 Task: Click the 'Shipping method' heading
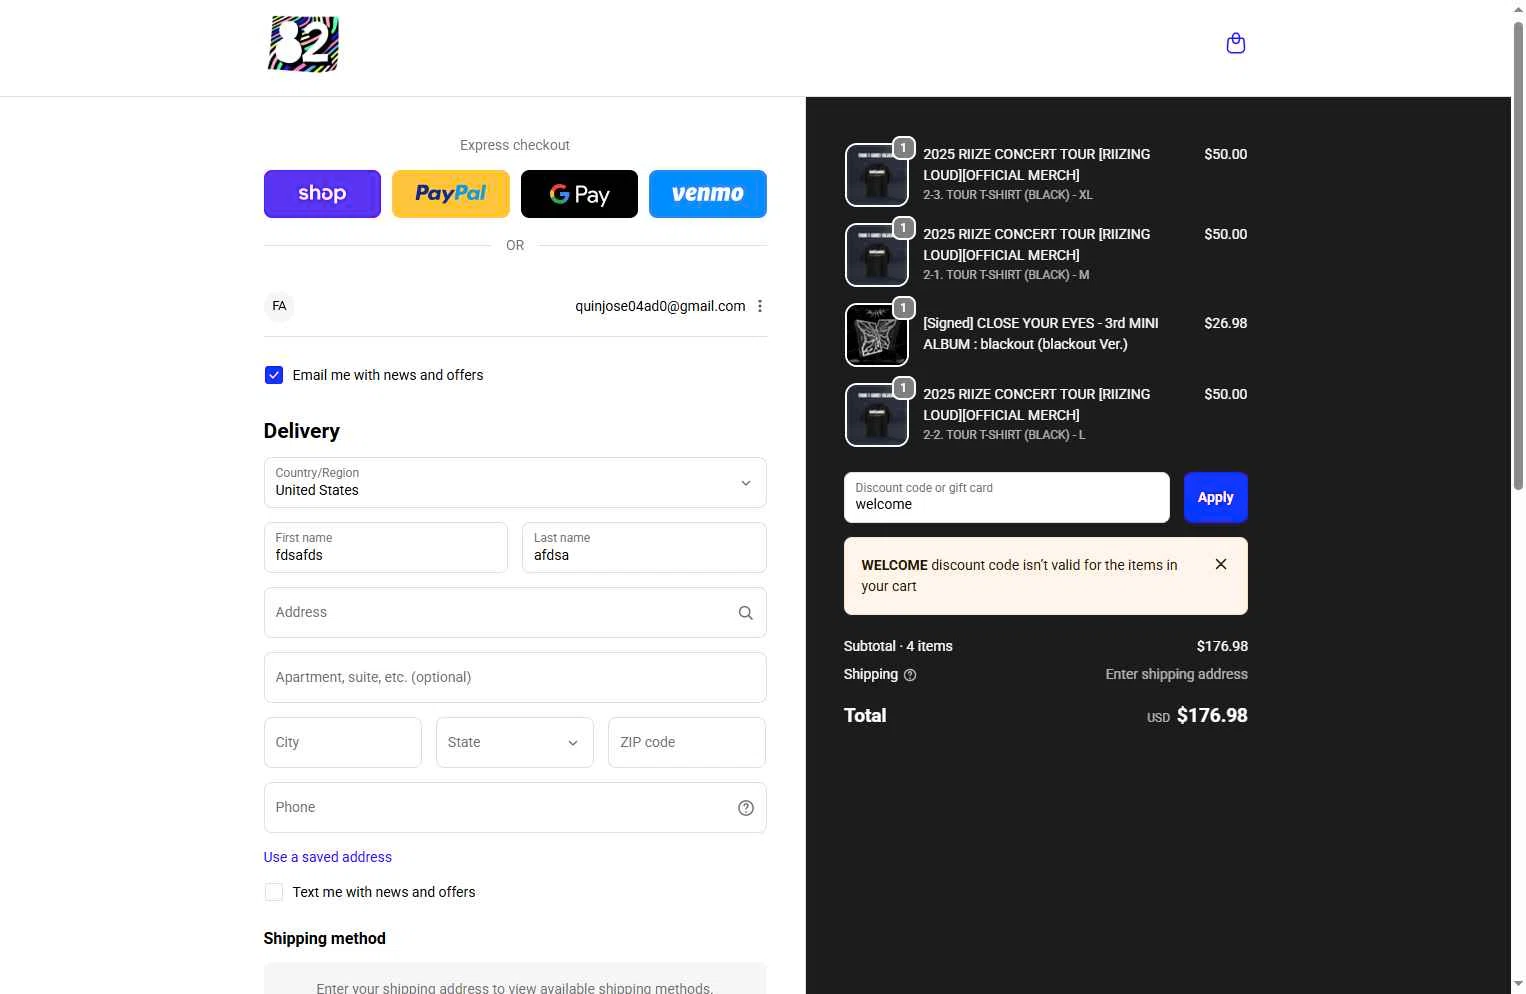click(325, 938)
